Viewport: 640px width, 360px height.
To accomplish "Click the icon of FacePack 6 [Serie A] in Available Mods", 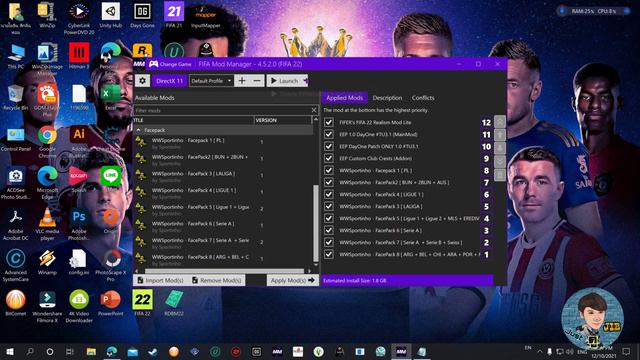I will [x=141, y=225].
